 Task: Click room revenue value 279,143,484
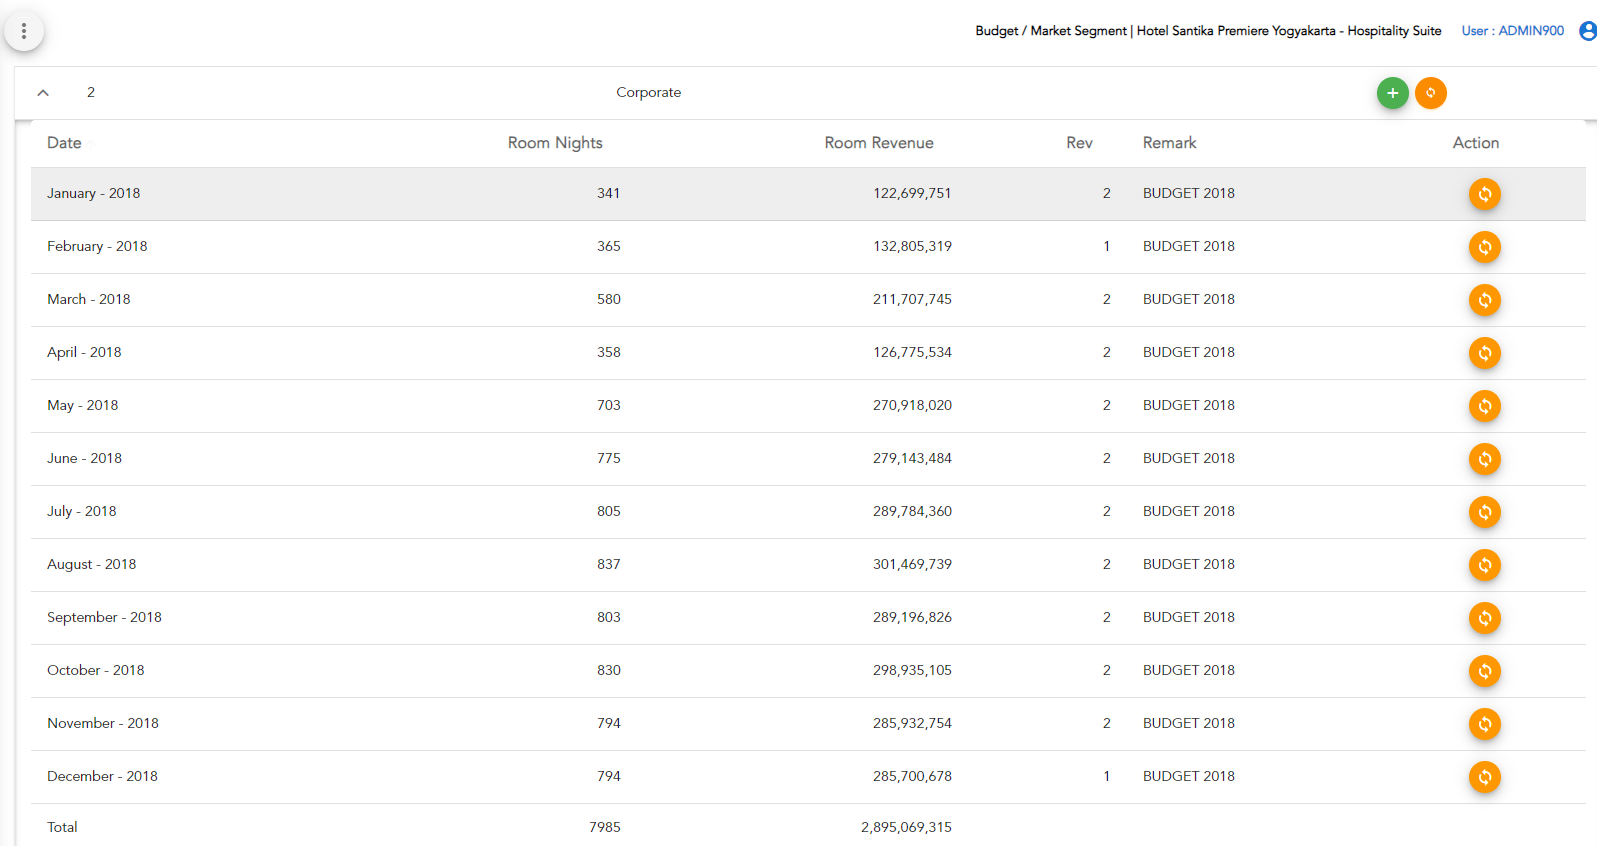[x=912, y=458]
